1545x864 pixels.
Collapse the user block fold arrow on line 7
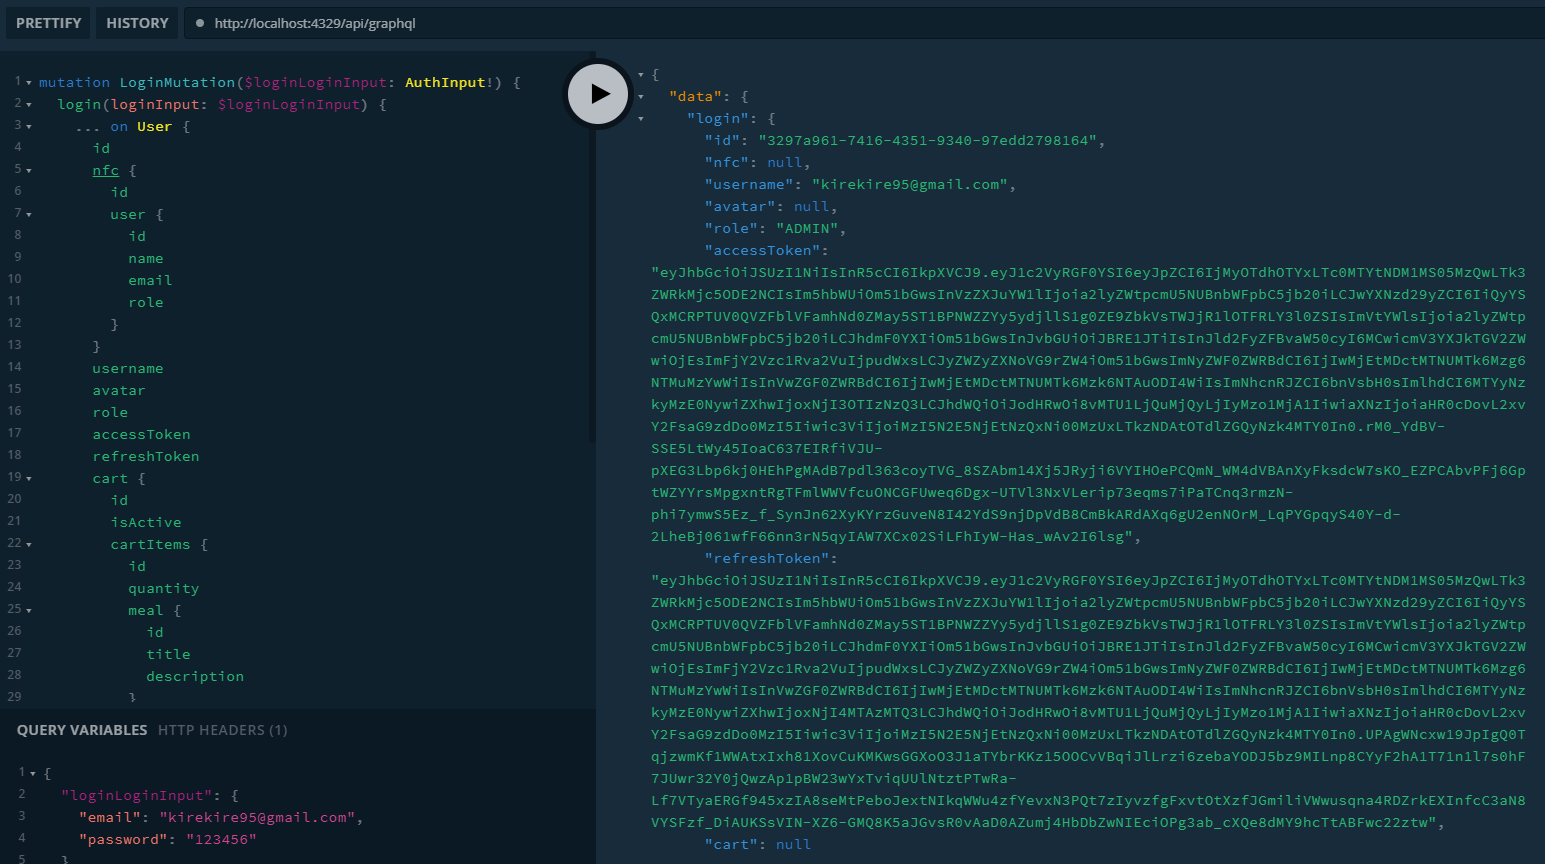tap(29, 215)
